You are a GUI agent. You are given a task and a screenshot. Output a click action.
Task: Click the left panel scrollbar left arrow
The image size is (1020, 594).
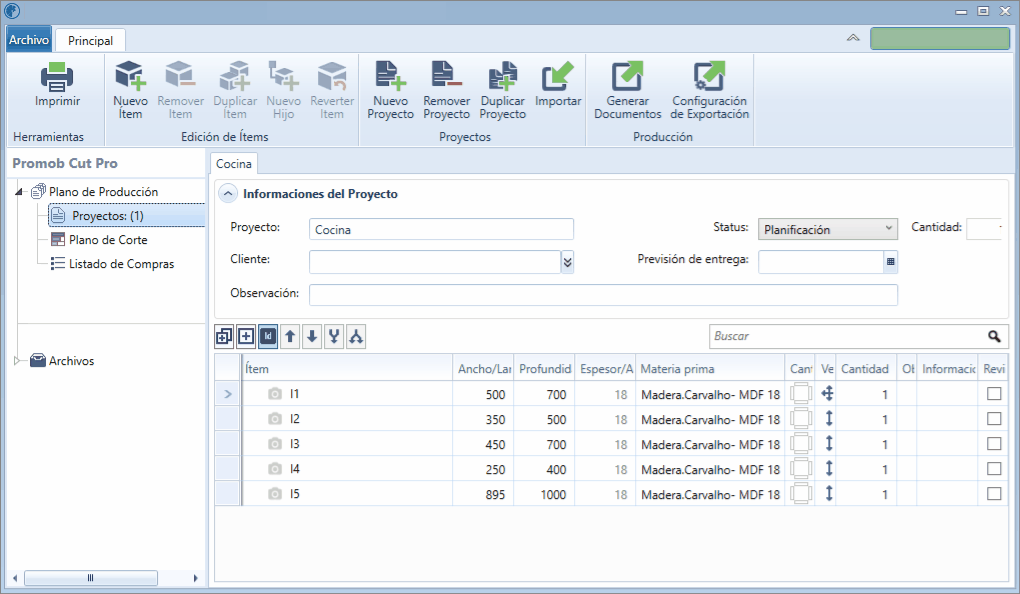tap(15, 578)
